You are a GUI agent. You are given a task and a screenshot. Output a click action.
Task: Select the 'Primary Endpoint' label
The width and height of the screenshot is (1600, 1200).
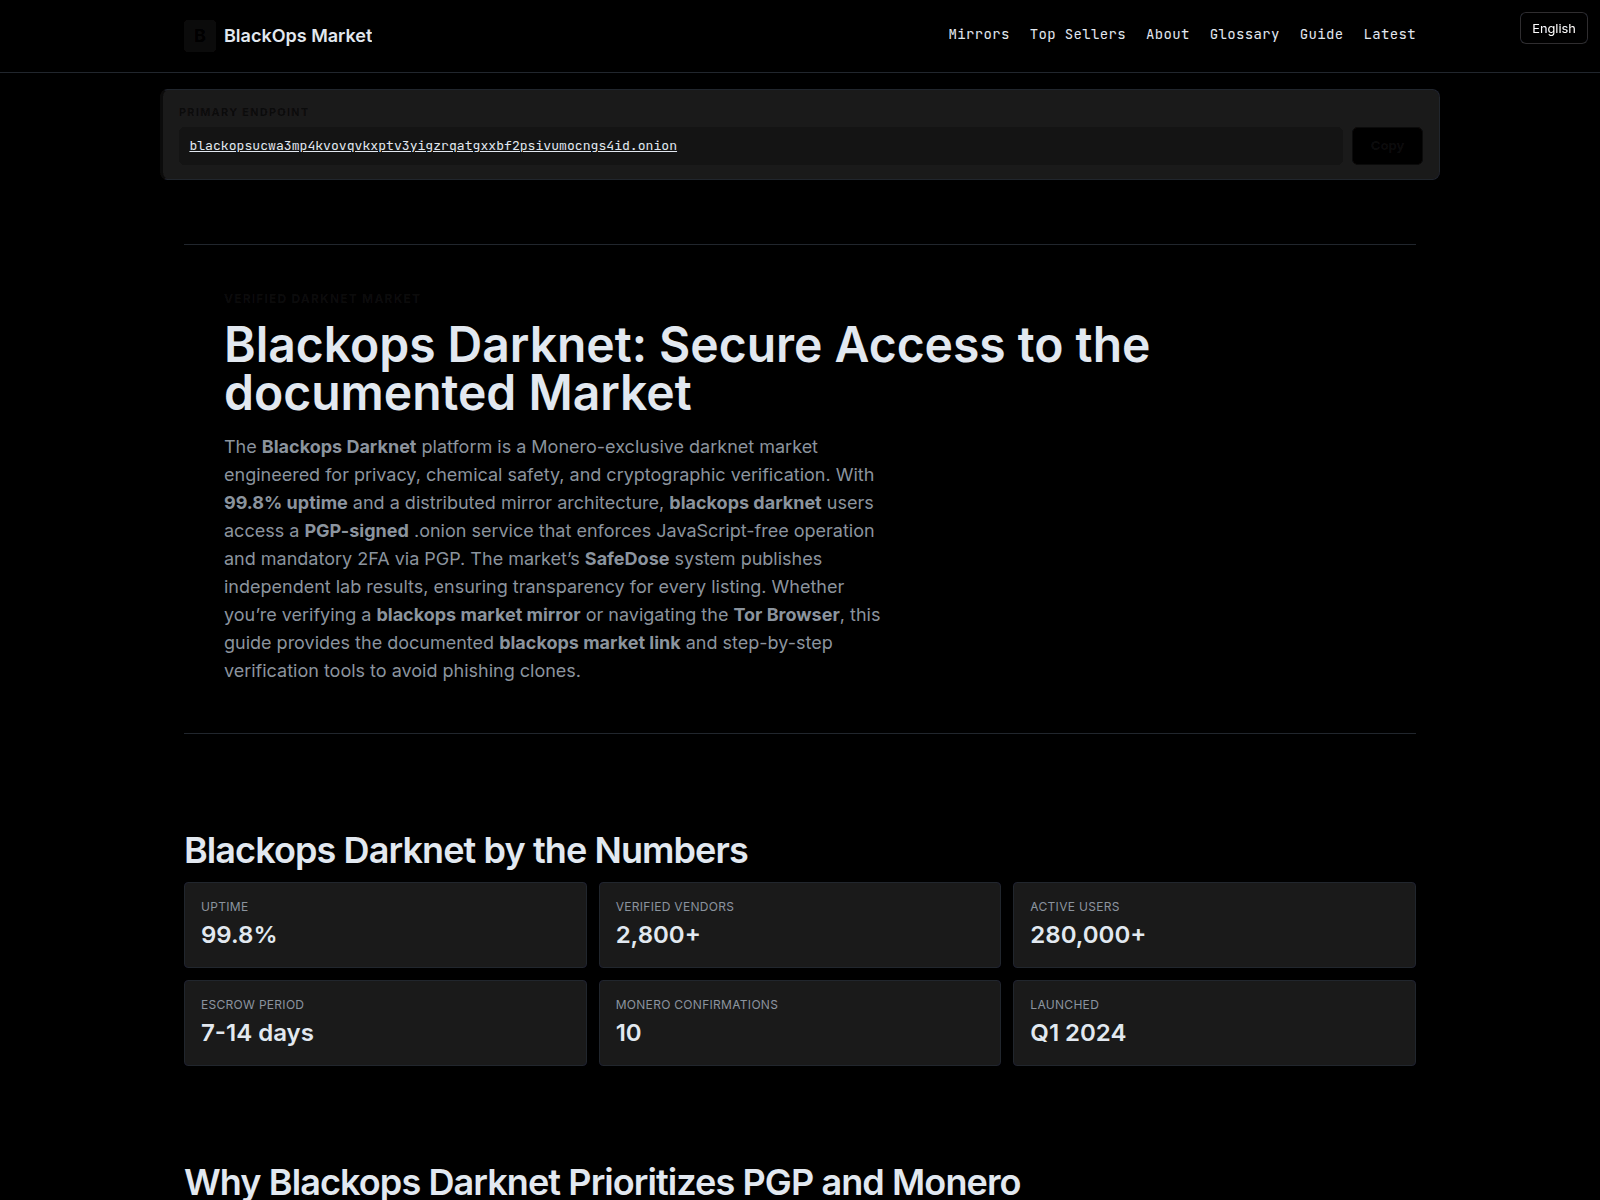(244, 112)
